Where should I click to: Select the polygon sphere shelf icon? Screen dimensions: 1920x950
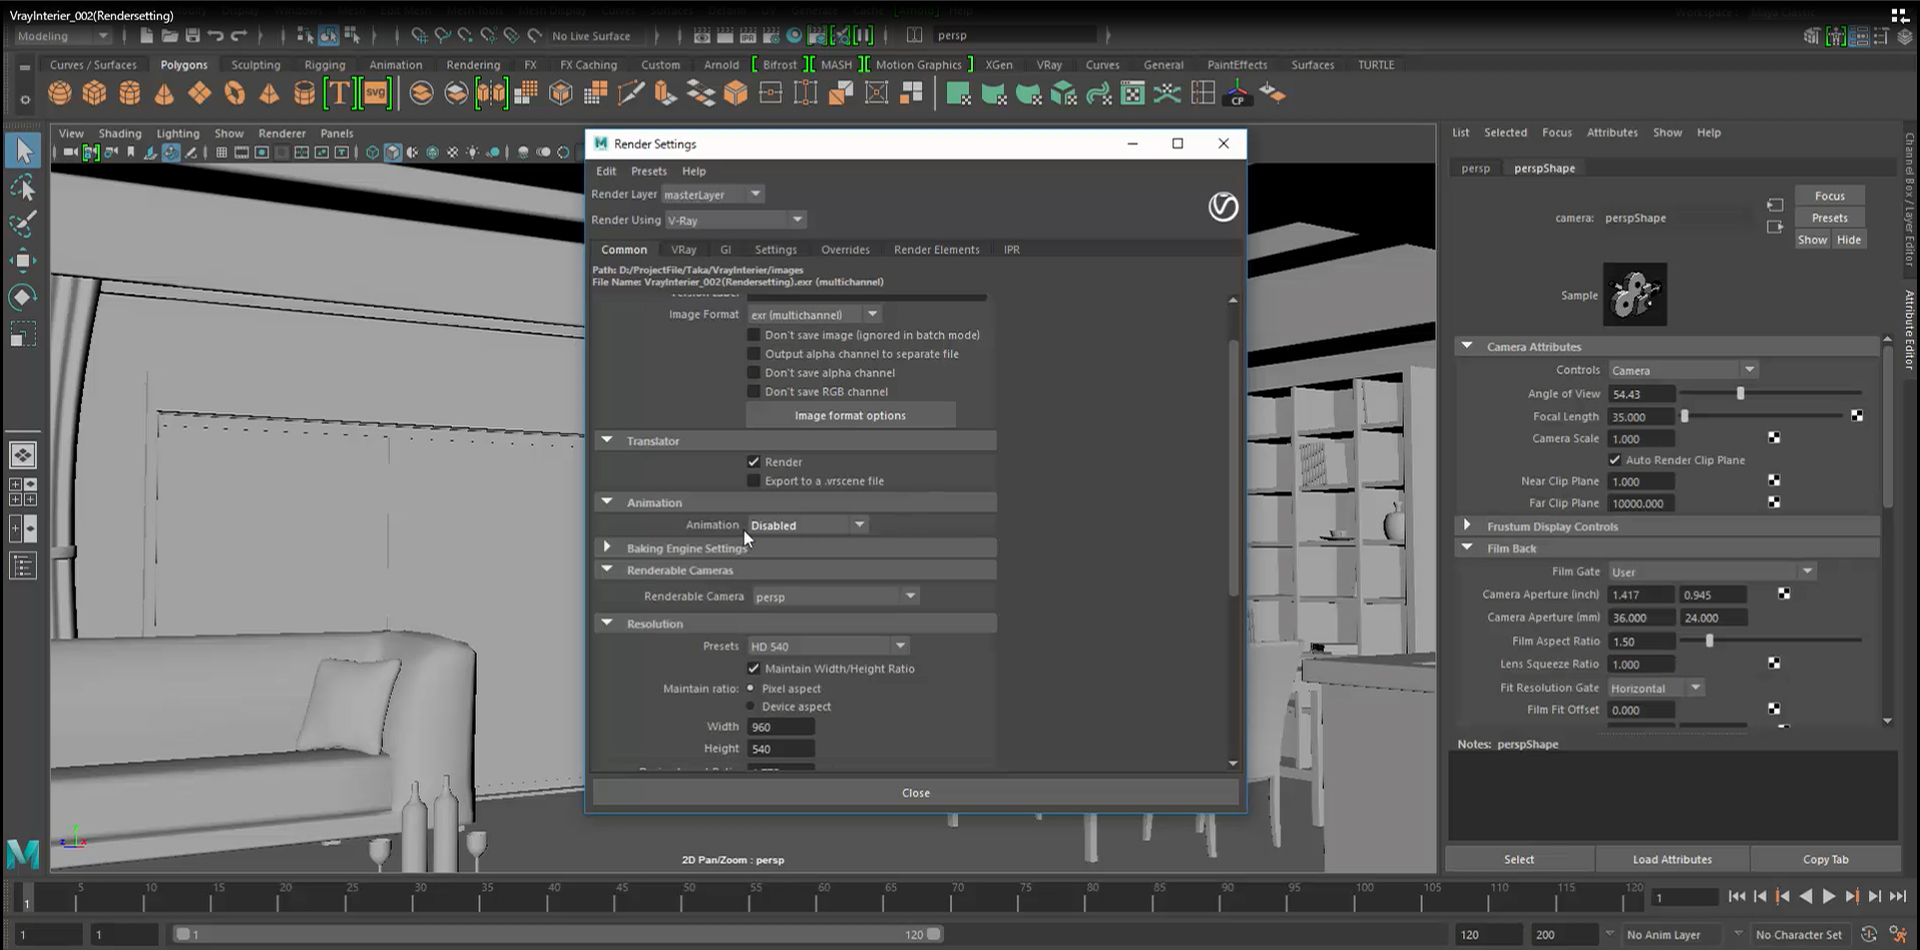(60, 93)
